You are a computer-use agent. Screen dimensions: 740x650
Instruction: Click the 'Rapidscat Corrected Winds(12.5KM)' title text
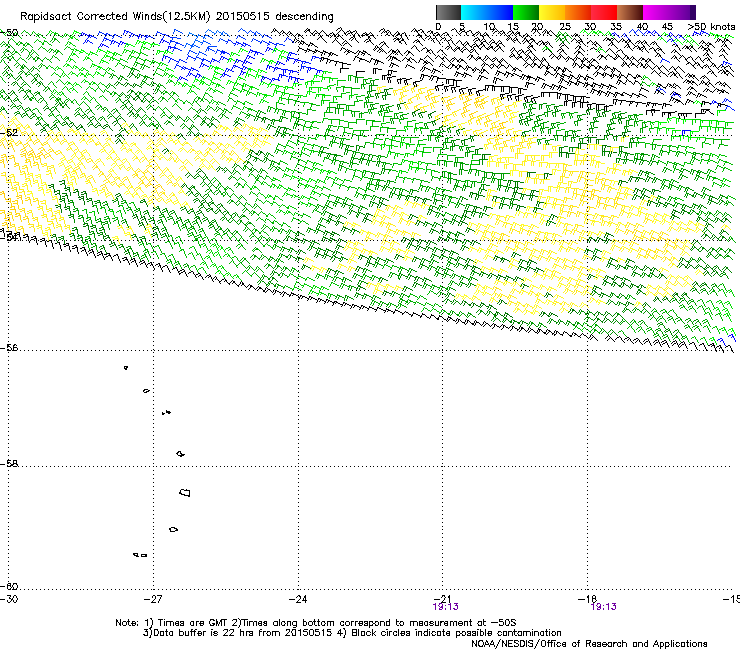[115, 17]
